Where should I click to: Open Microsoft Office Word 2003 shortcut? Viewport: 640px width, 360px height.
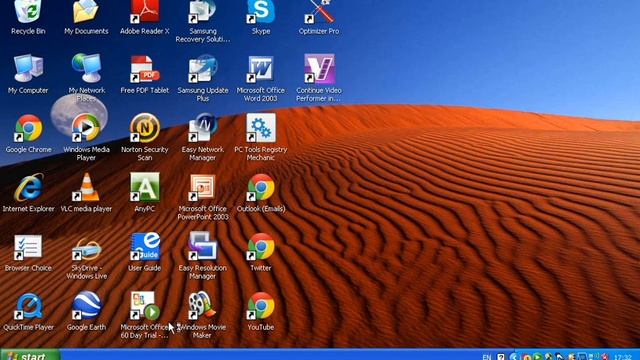click(x=261, y=69)
